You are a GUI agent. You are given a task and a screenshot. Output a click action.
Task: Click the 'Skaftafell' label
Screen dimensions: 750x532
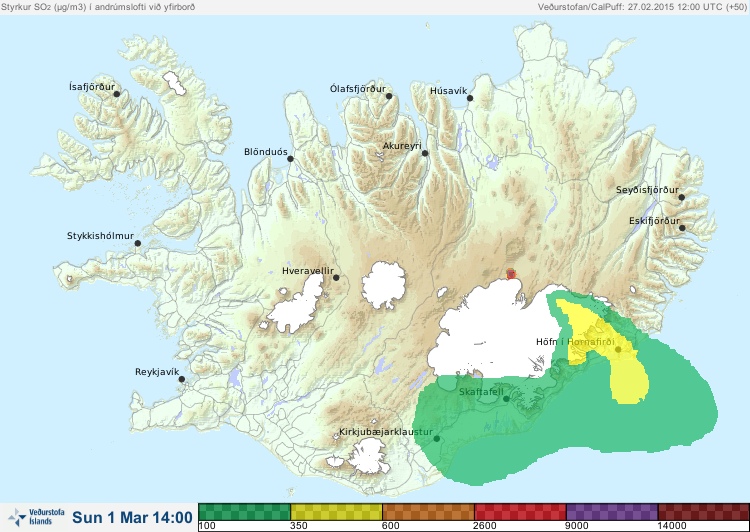pyautogui.click(x=481, y=392)
